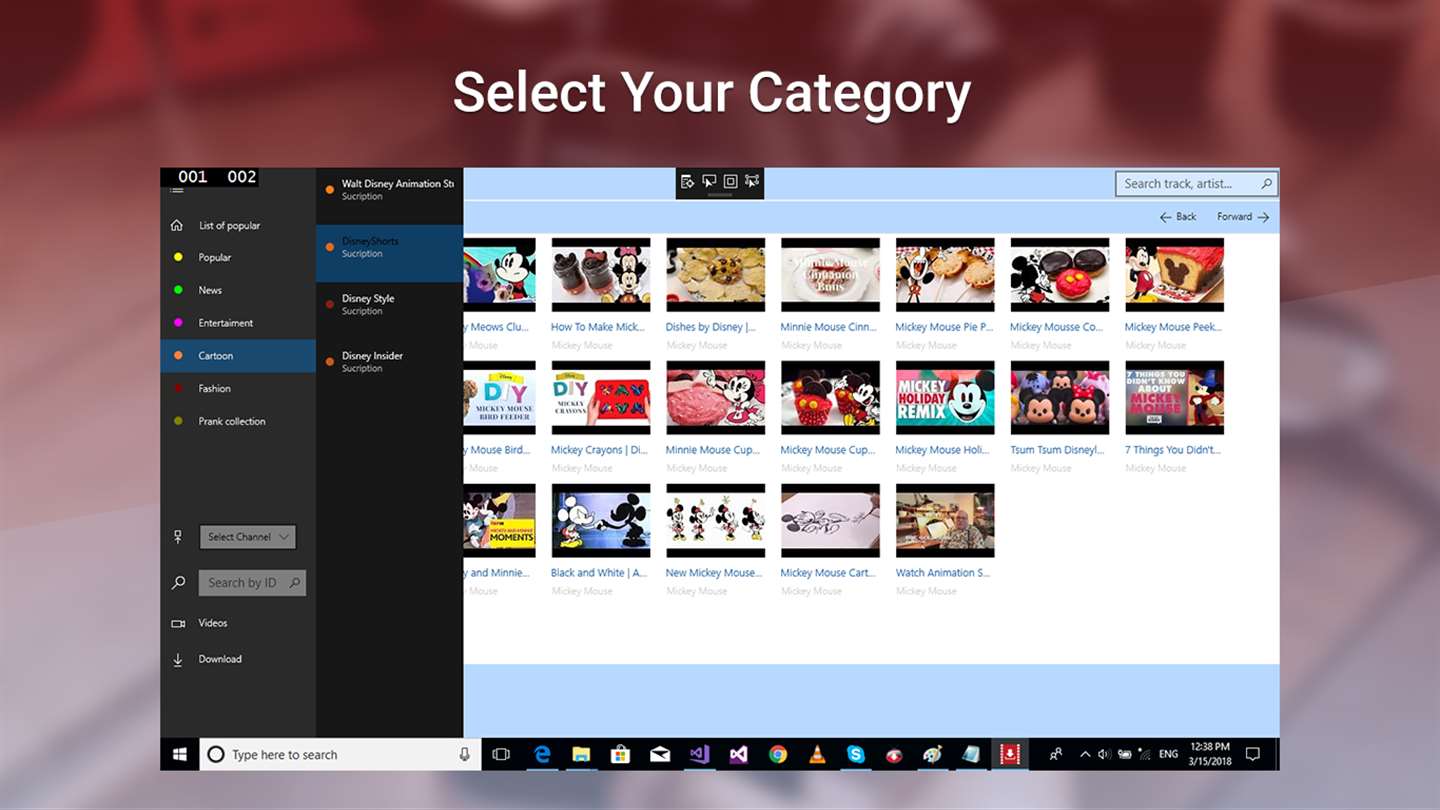
Task: Open Microsoft Store from taskbar
Action: coord(620,755)
